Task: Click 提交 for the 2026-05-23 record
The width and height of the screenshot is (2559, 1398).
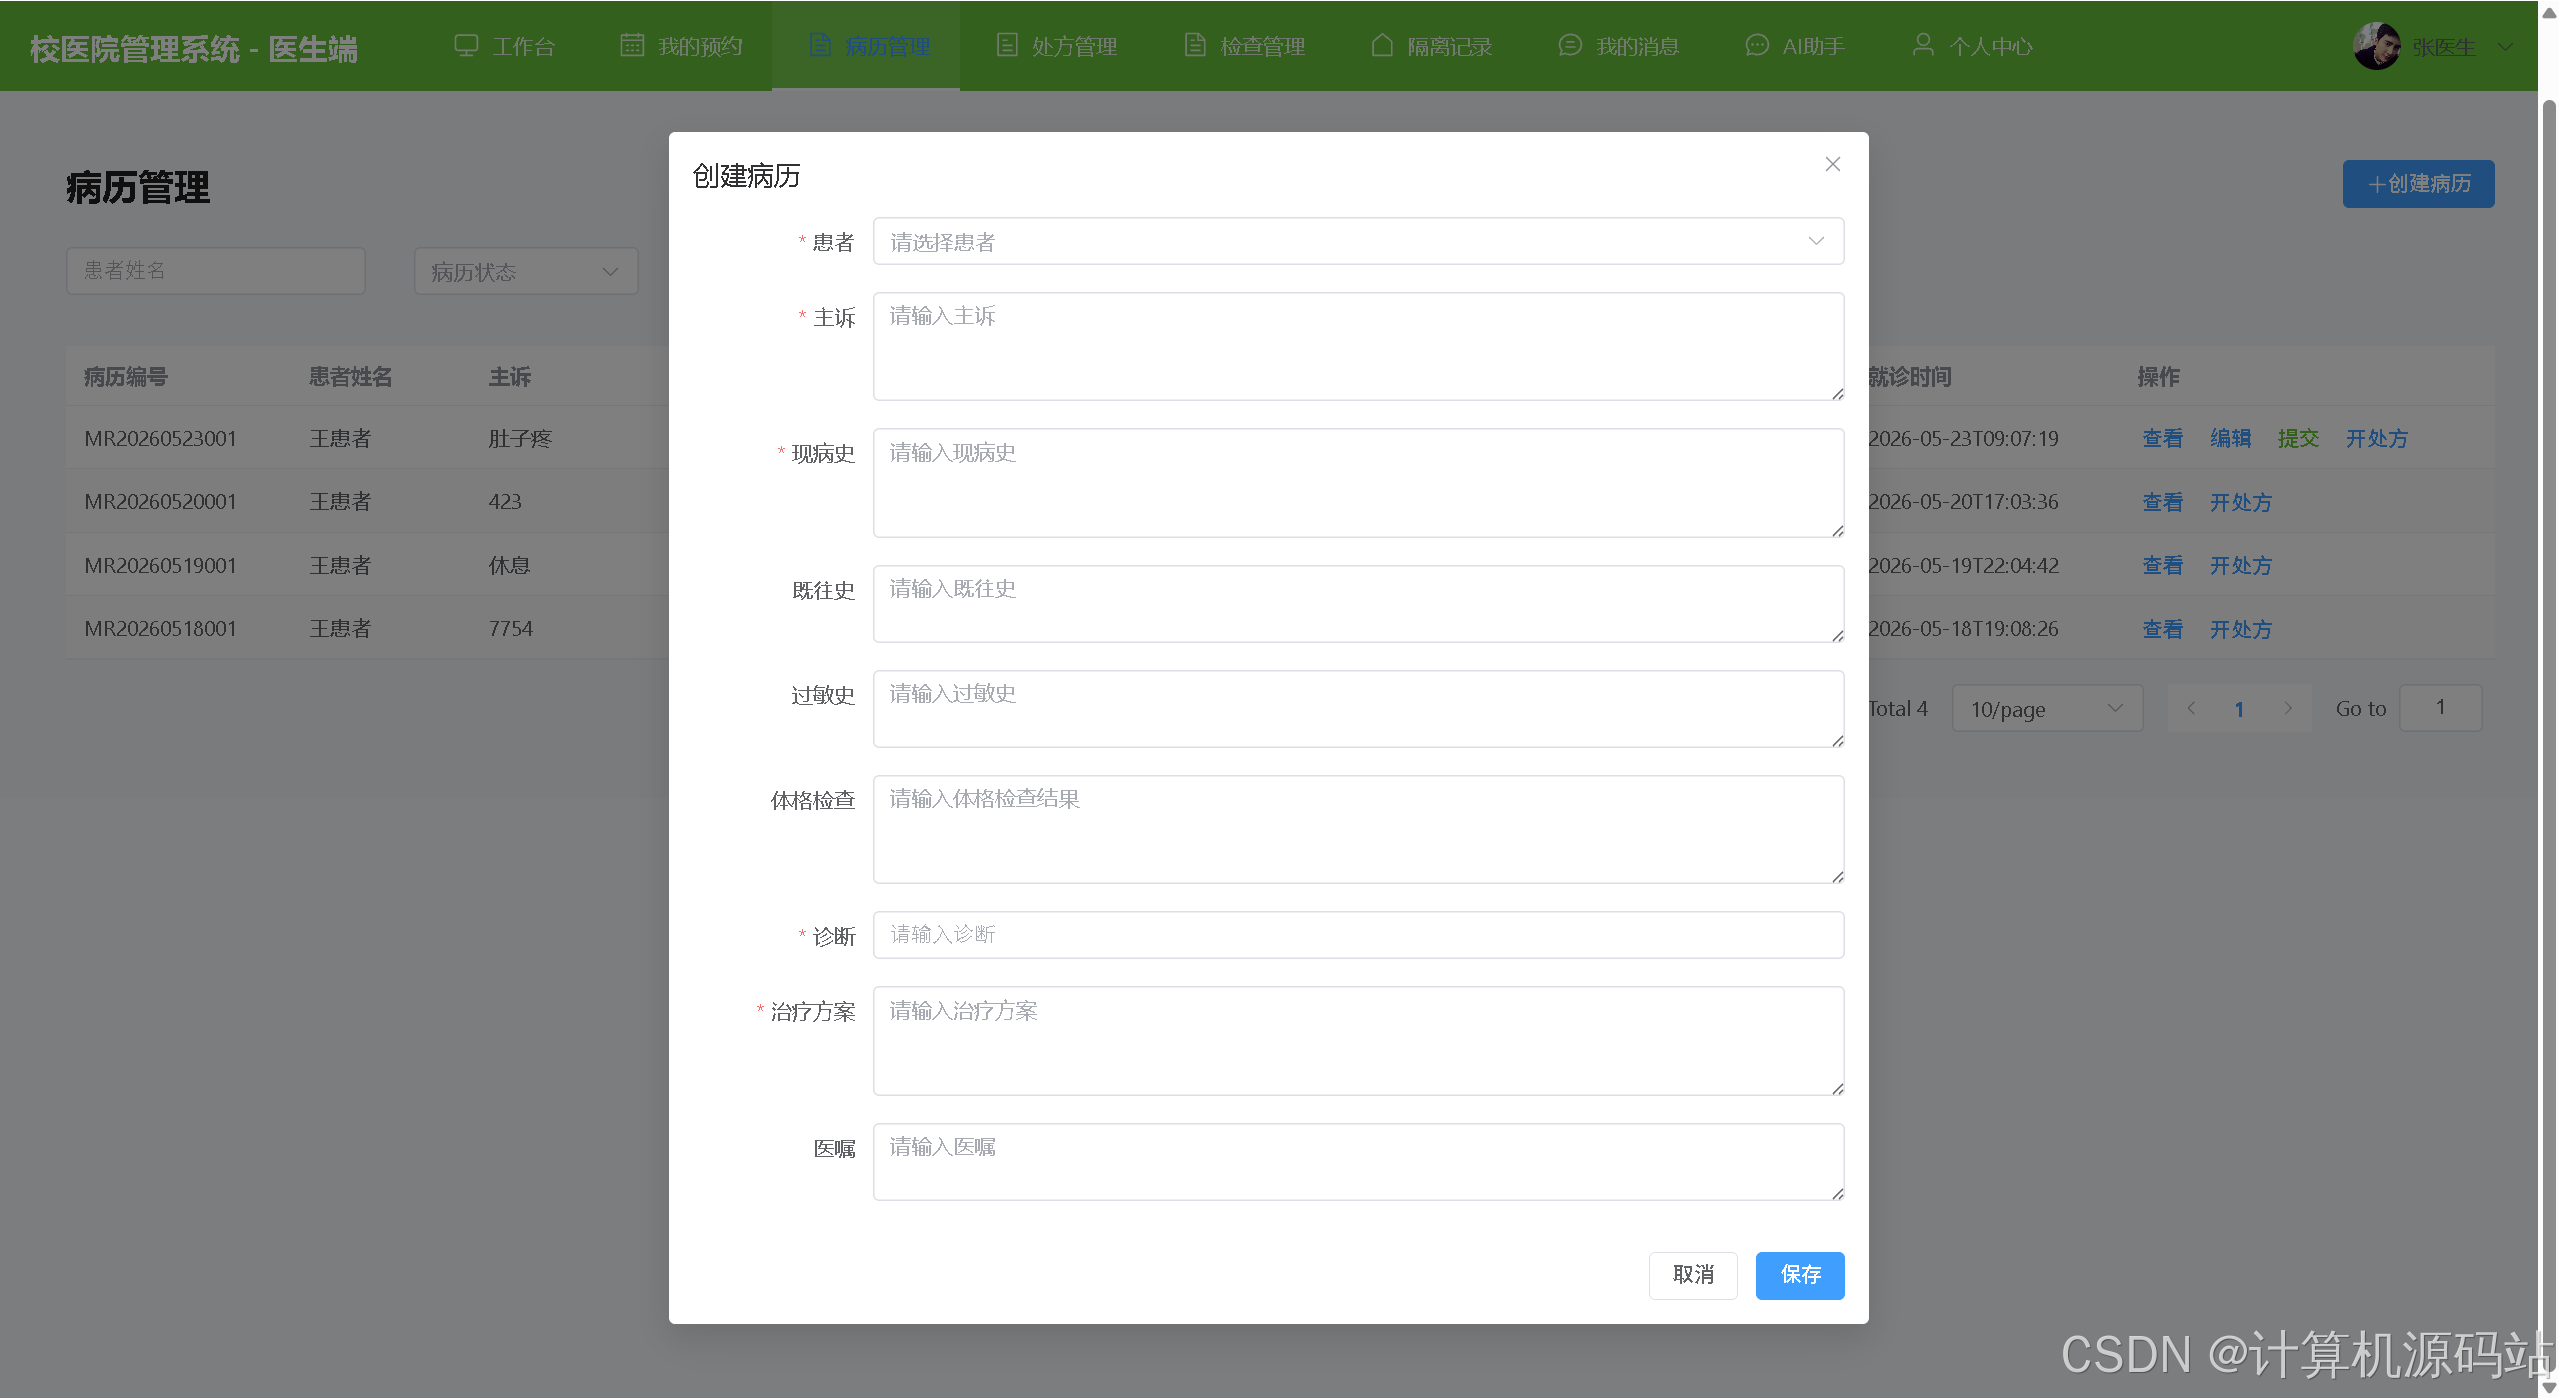Action: point(2298,438)
